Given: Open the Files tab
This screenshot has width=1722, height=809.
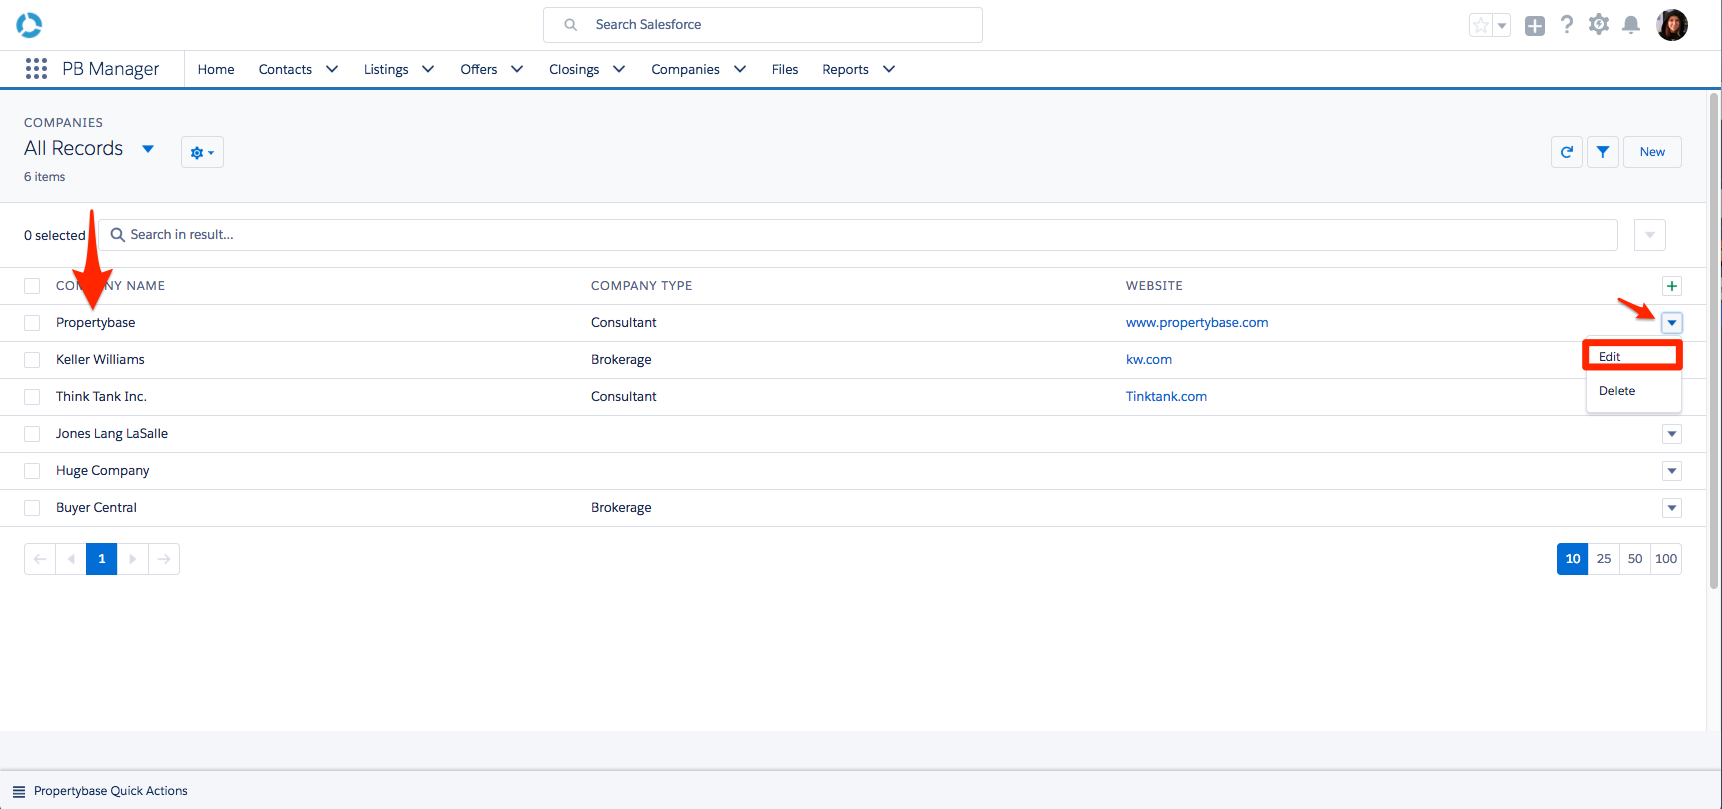Looking at the screenshot, I should 785,69.
